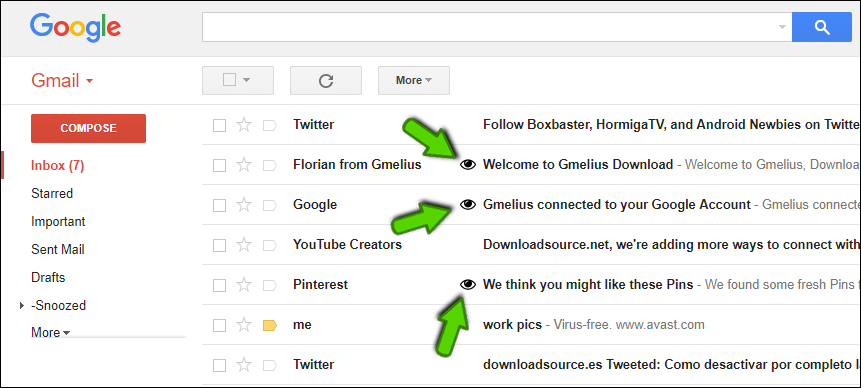Open the Starred folder
Screen dimensions: 861x388
point(52,193)
